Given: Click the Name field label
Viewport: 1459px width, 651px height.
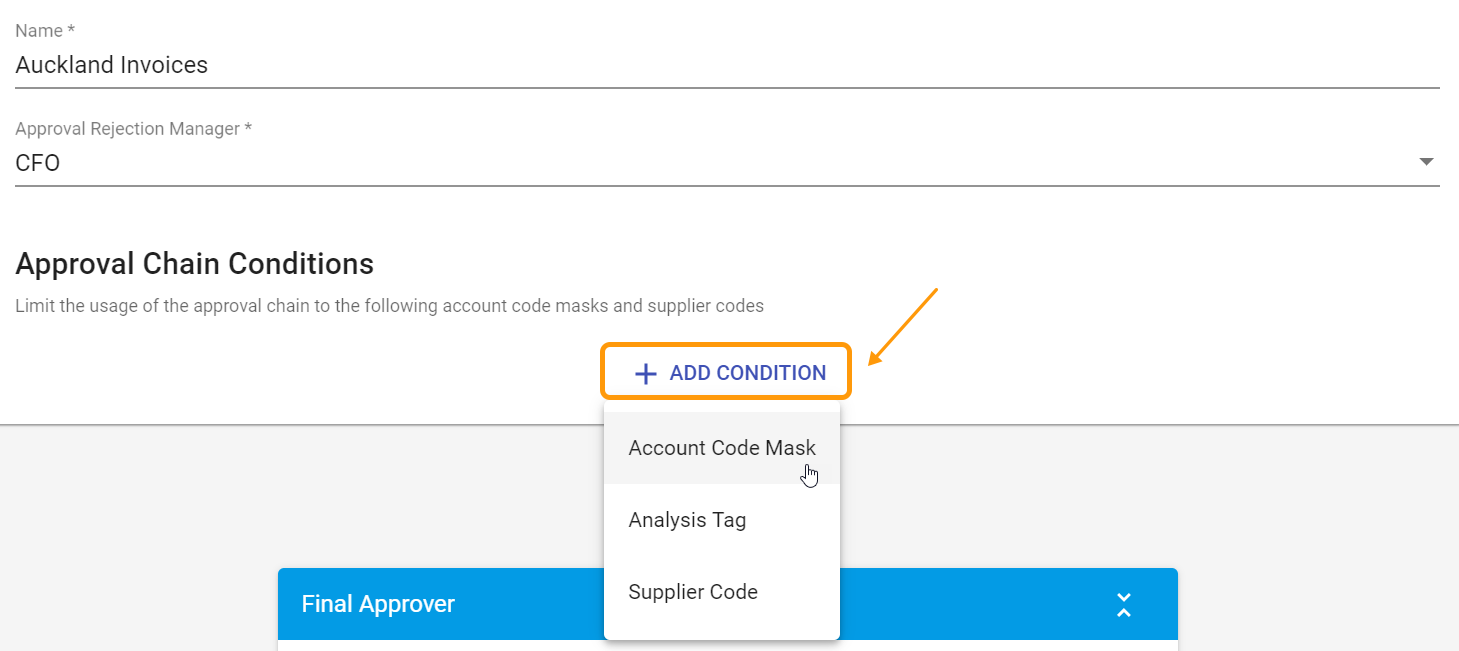Looking at the screenshot, I should click(44, 30).
